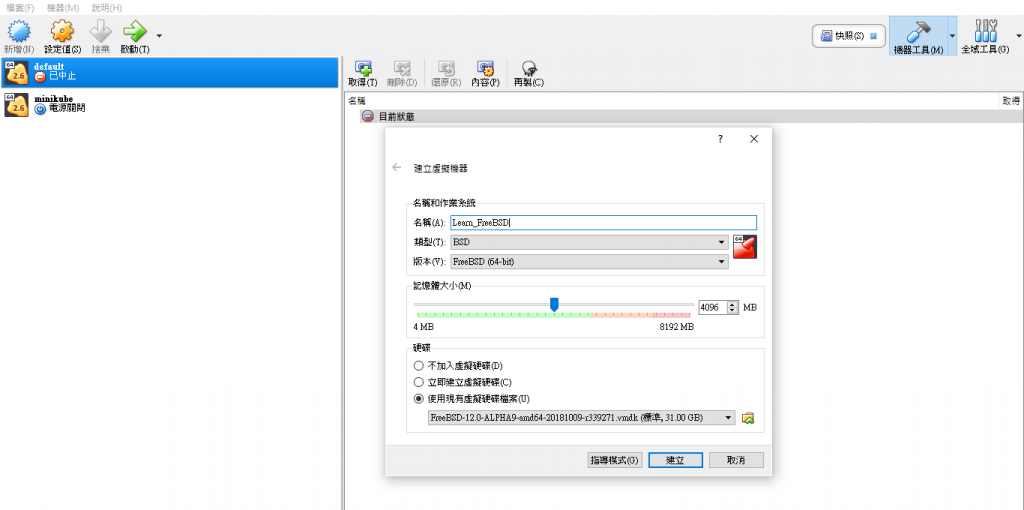This screenshot has width=1024, height=510.
Task: Click the Cancel (取消) button
Action: (736, 460)
